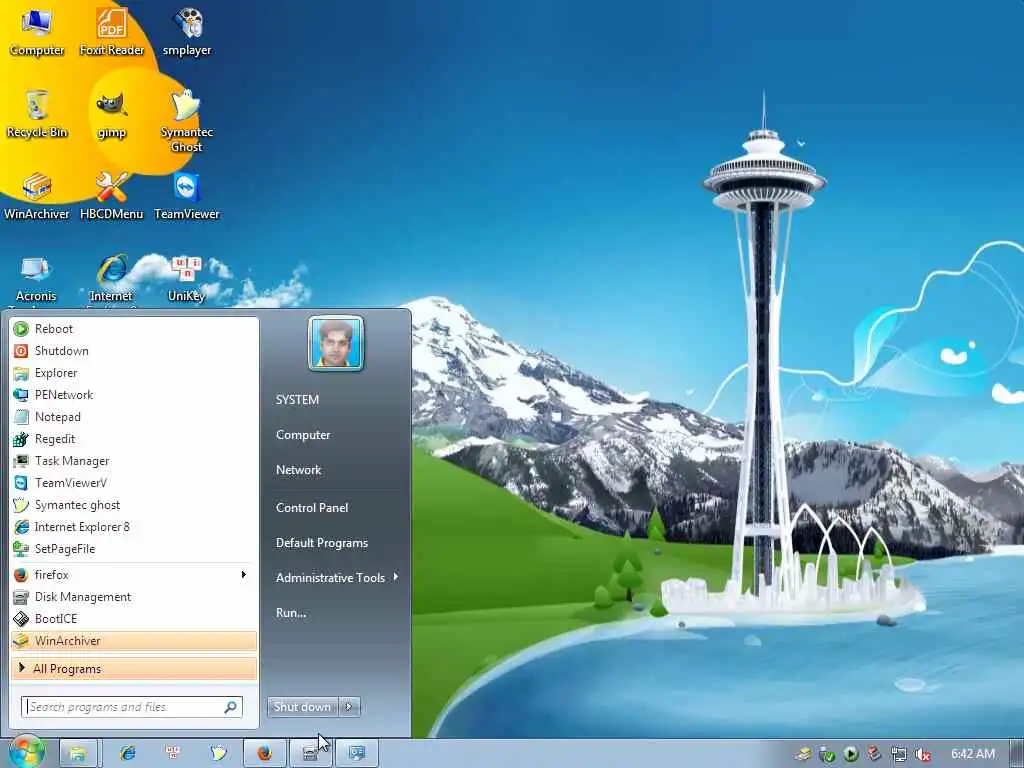The image size is (1024, 768).
Task: Click the user account picture
Action: [x=336, y=344]
